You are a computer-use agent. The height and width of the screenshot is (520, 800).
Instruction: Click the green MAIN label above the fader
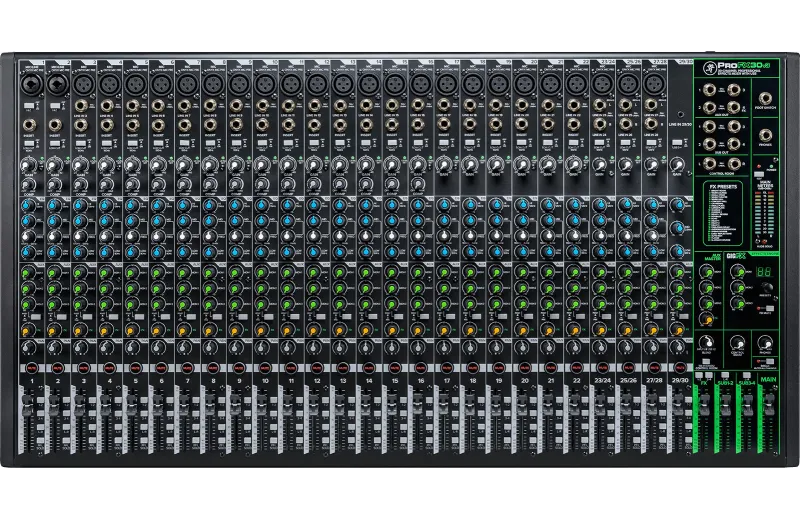pos(768,380)
